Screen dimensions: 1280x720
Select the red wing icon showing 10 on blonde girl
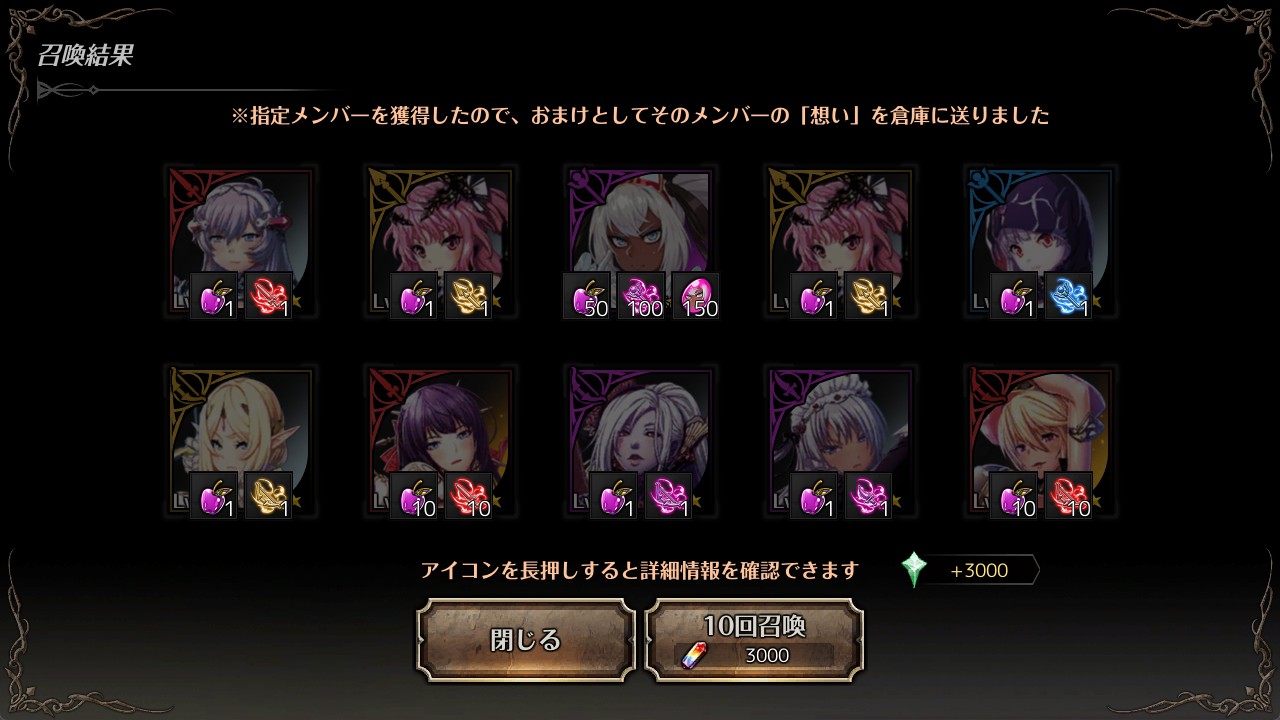point(1067,496)
